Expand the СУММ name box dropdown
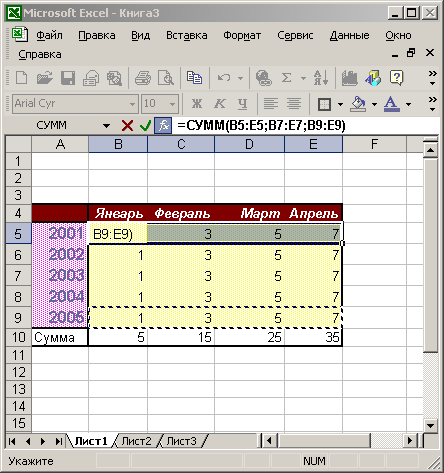 pos(106,126)
